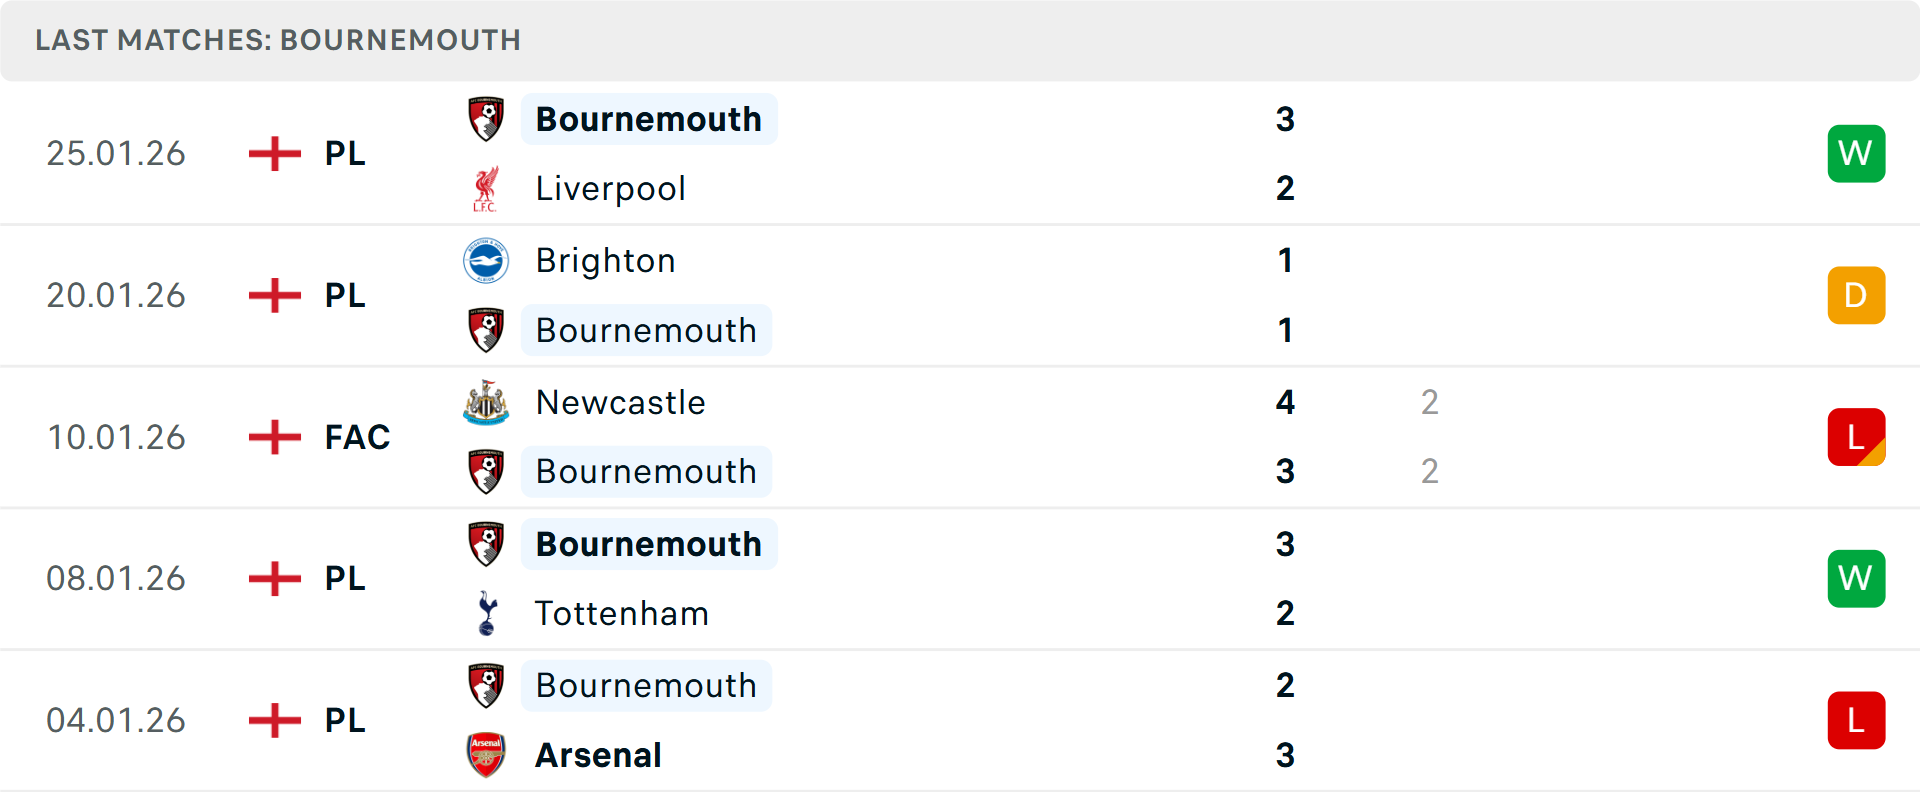This screenshot has width=1920, height=792.
Task: Click England flag icon for 10.01.26 match
Action: click(275, 437)
